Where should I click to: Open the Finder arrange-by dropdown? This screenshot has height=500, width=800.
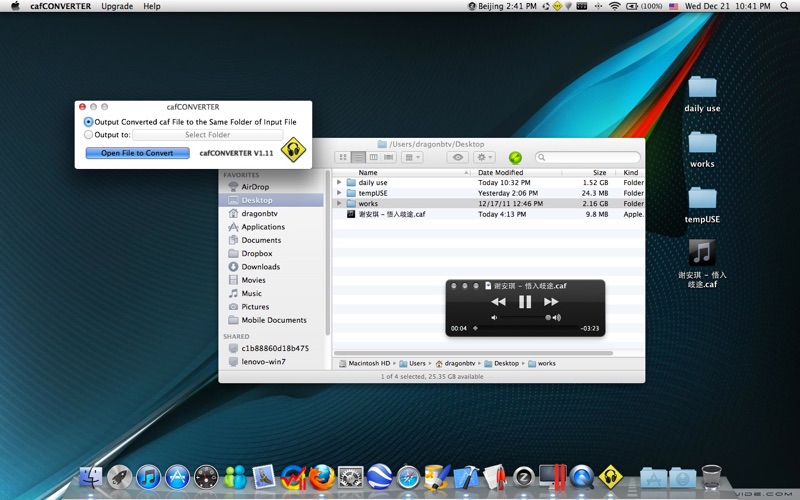[412, 157]
